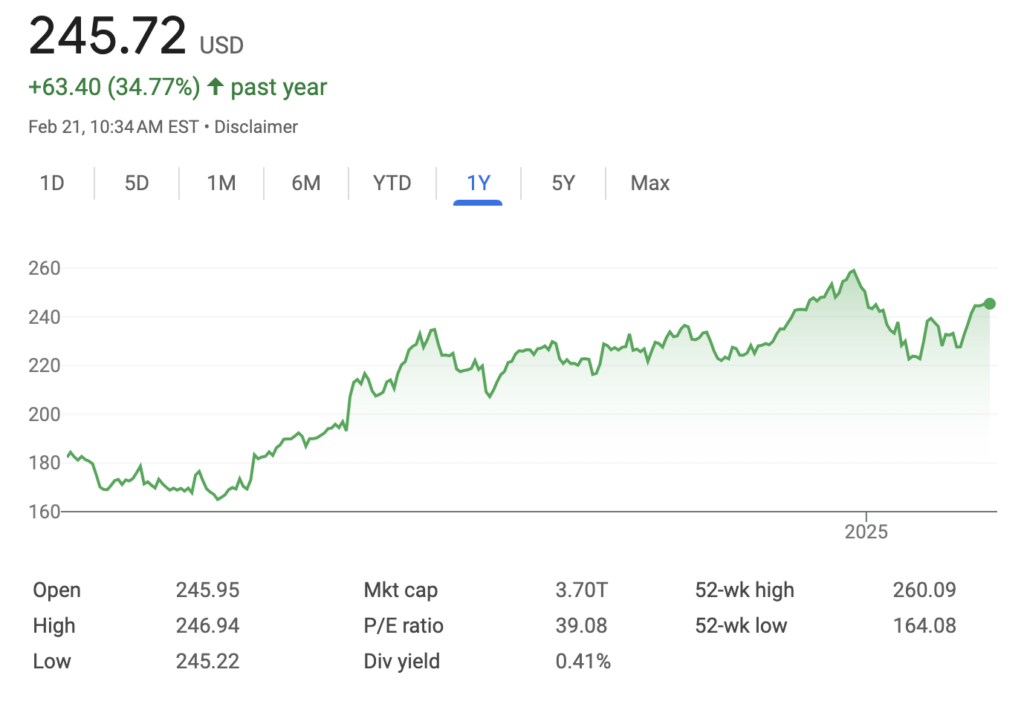The height and width of the screenshot is (704, 1024).
Task: Click the 52-wk high value 260.09
Action: 924,590
